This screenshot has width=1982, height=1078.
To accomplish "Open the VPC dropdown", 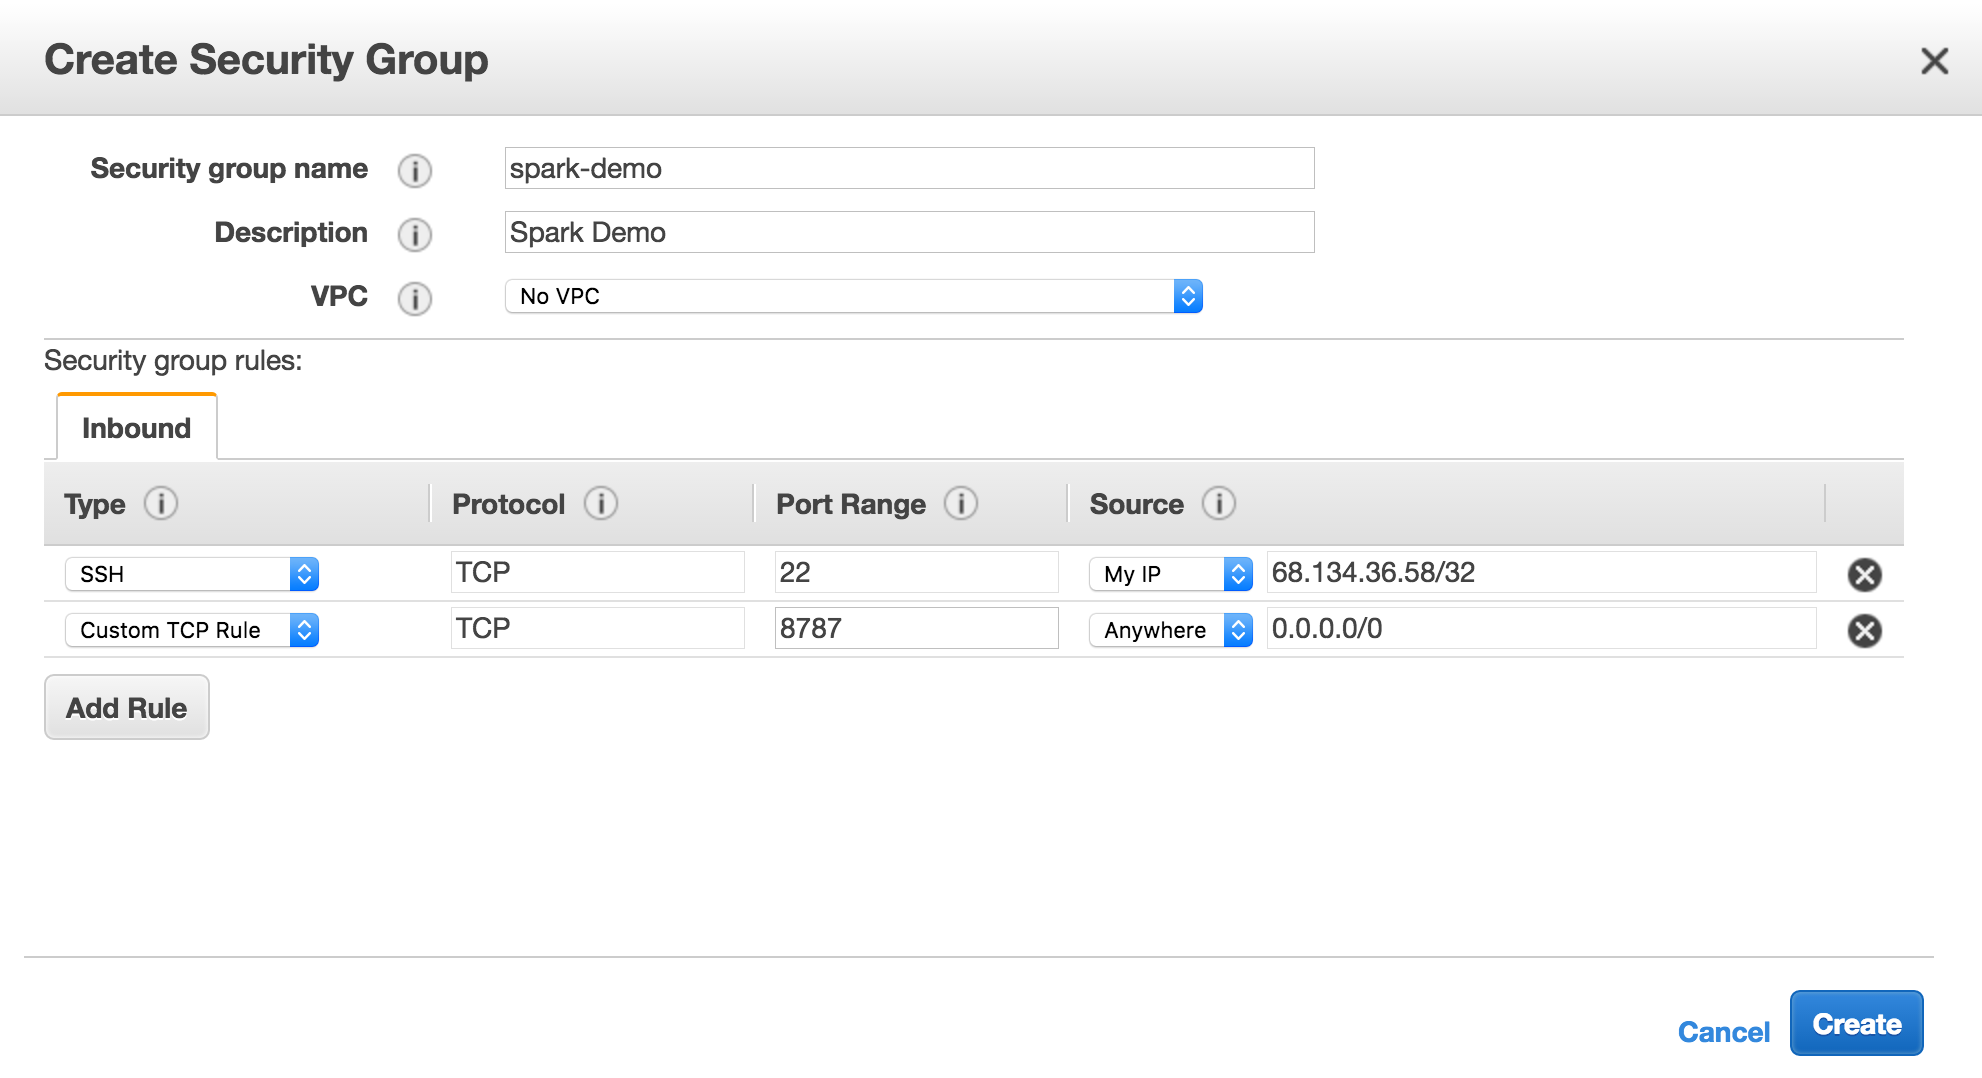I will (853, 296).
